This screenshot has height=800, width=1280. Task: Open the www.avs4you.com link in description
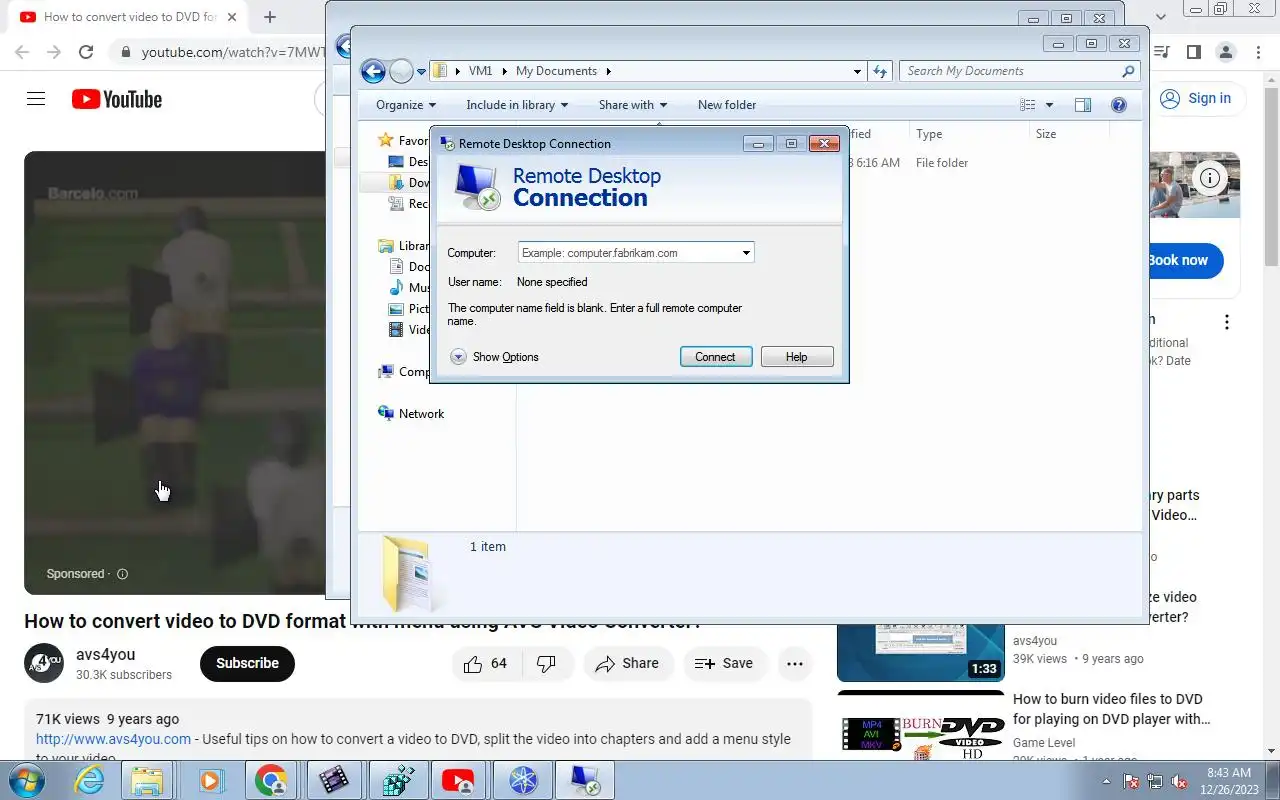(113, 739)
